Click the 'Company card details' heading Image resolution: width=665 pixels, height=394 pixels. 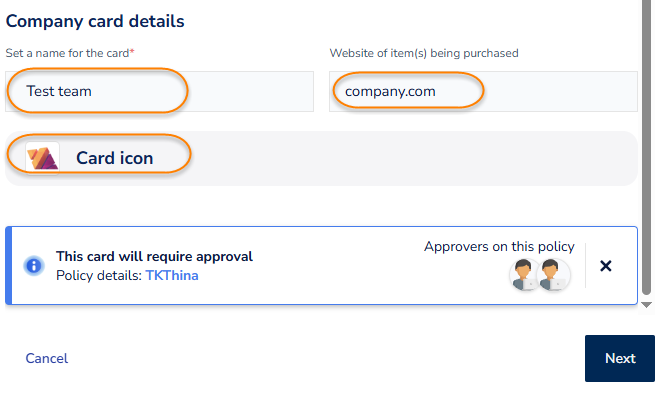tap(95, 21)
